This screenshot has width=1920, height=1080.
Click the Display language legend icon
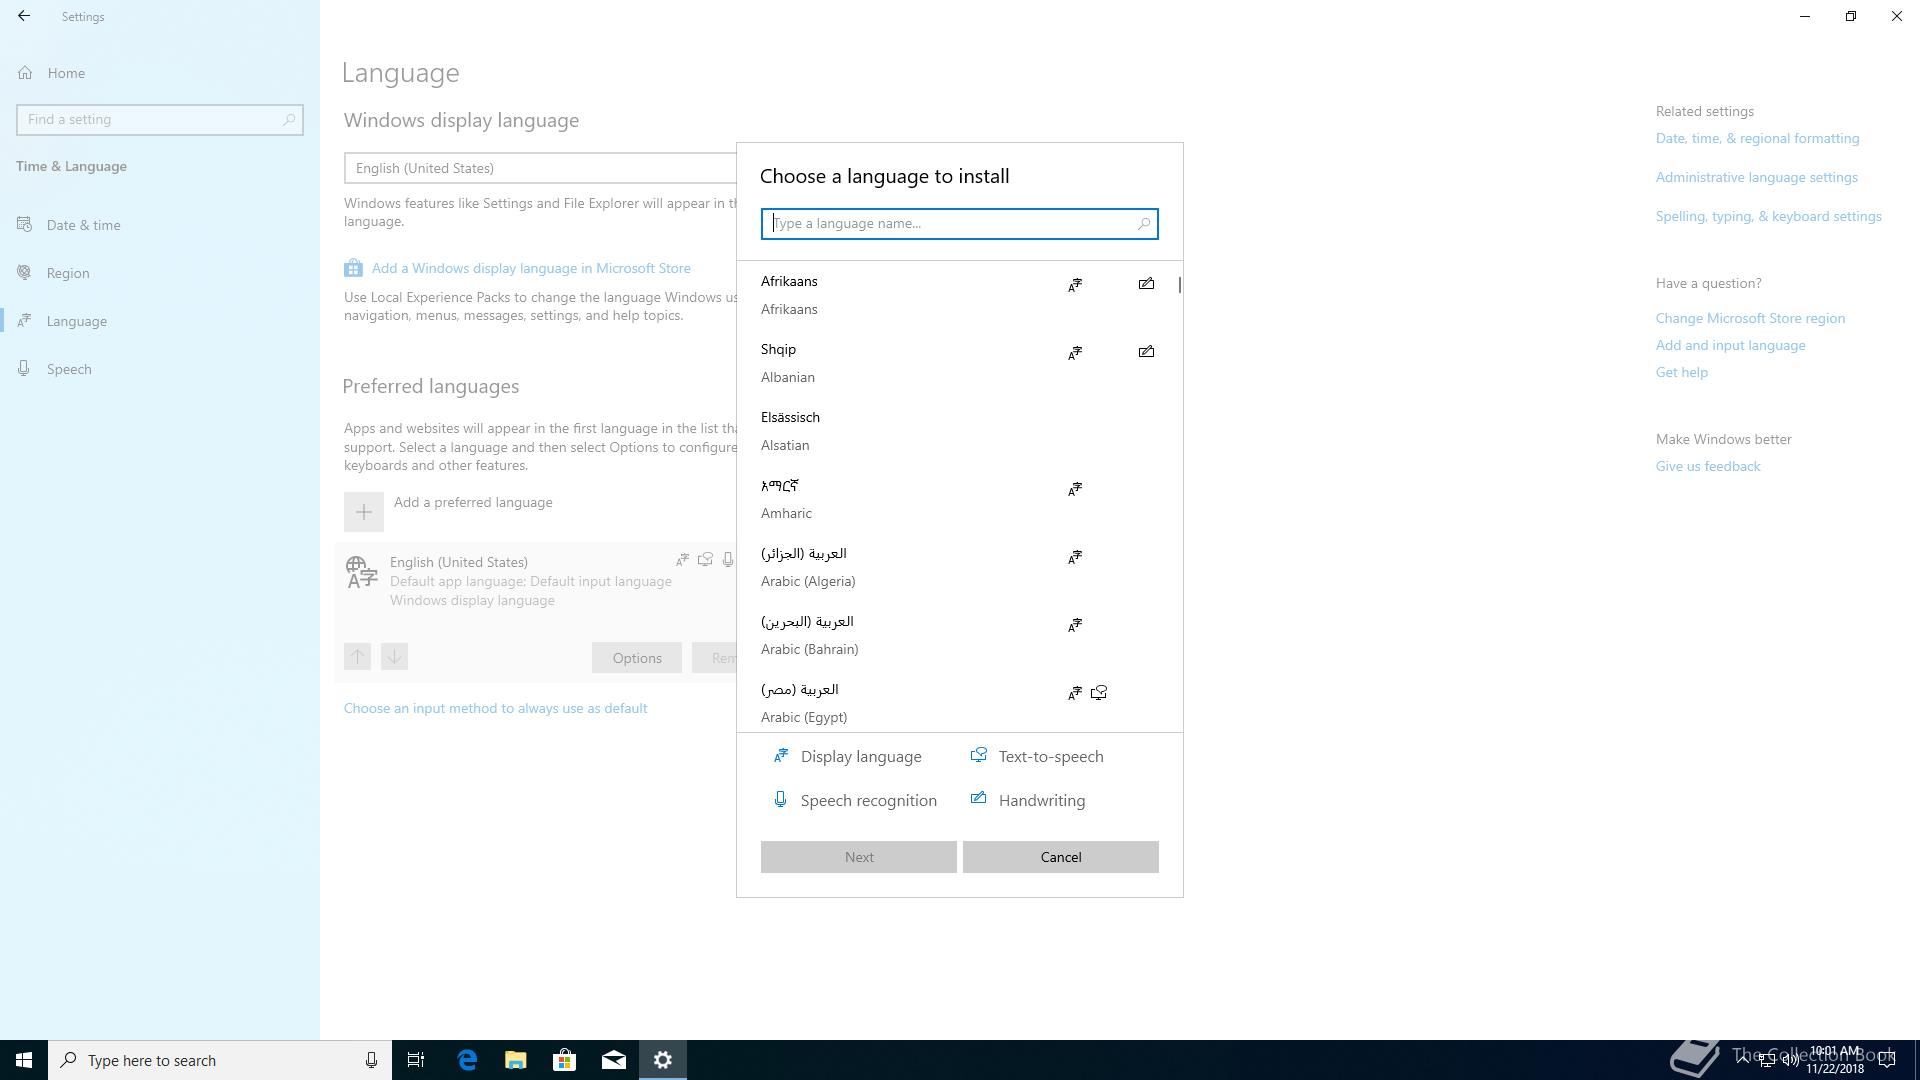(x=780, y=756)
